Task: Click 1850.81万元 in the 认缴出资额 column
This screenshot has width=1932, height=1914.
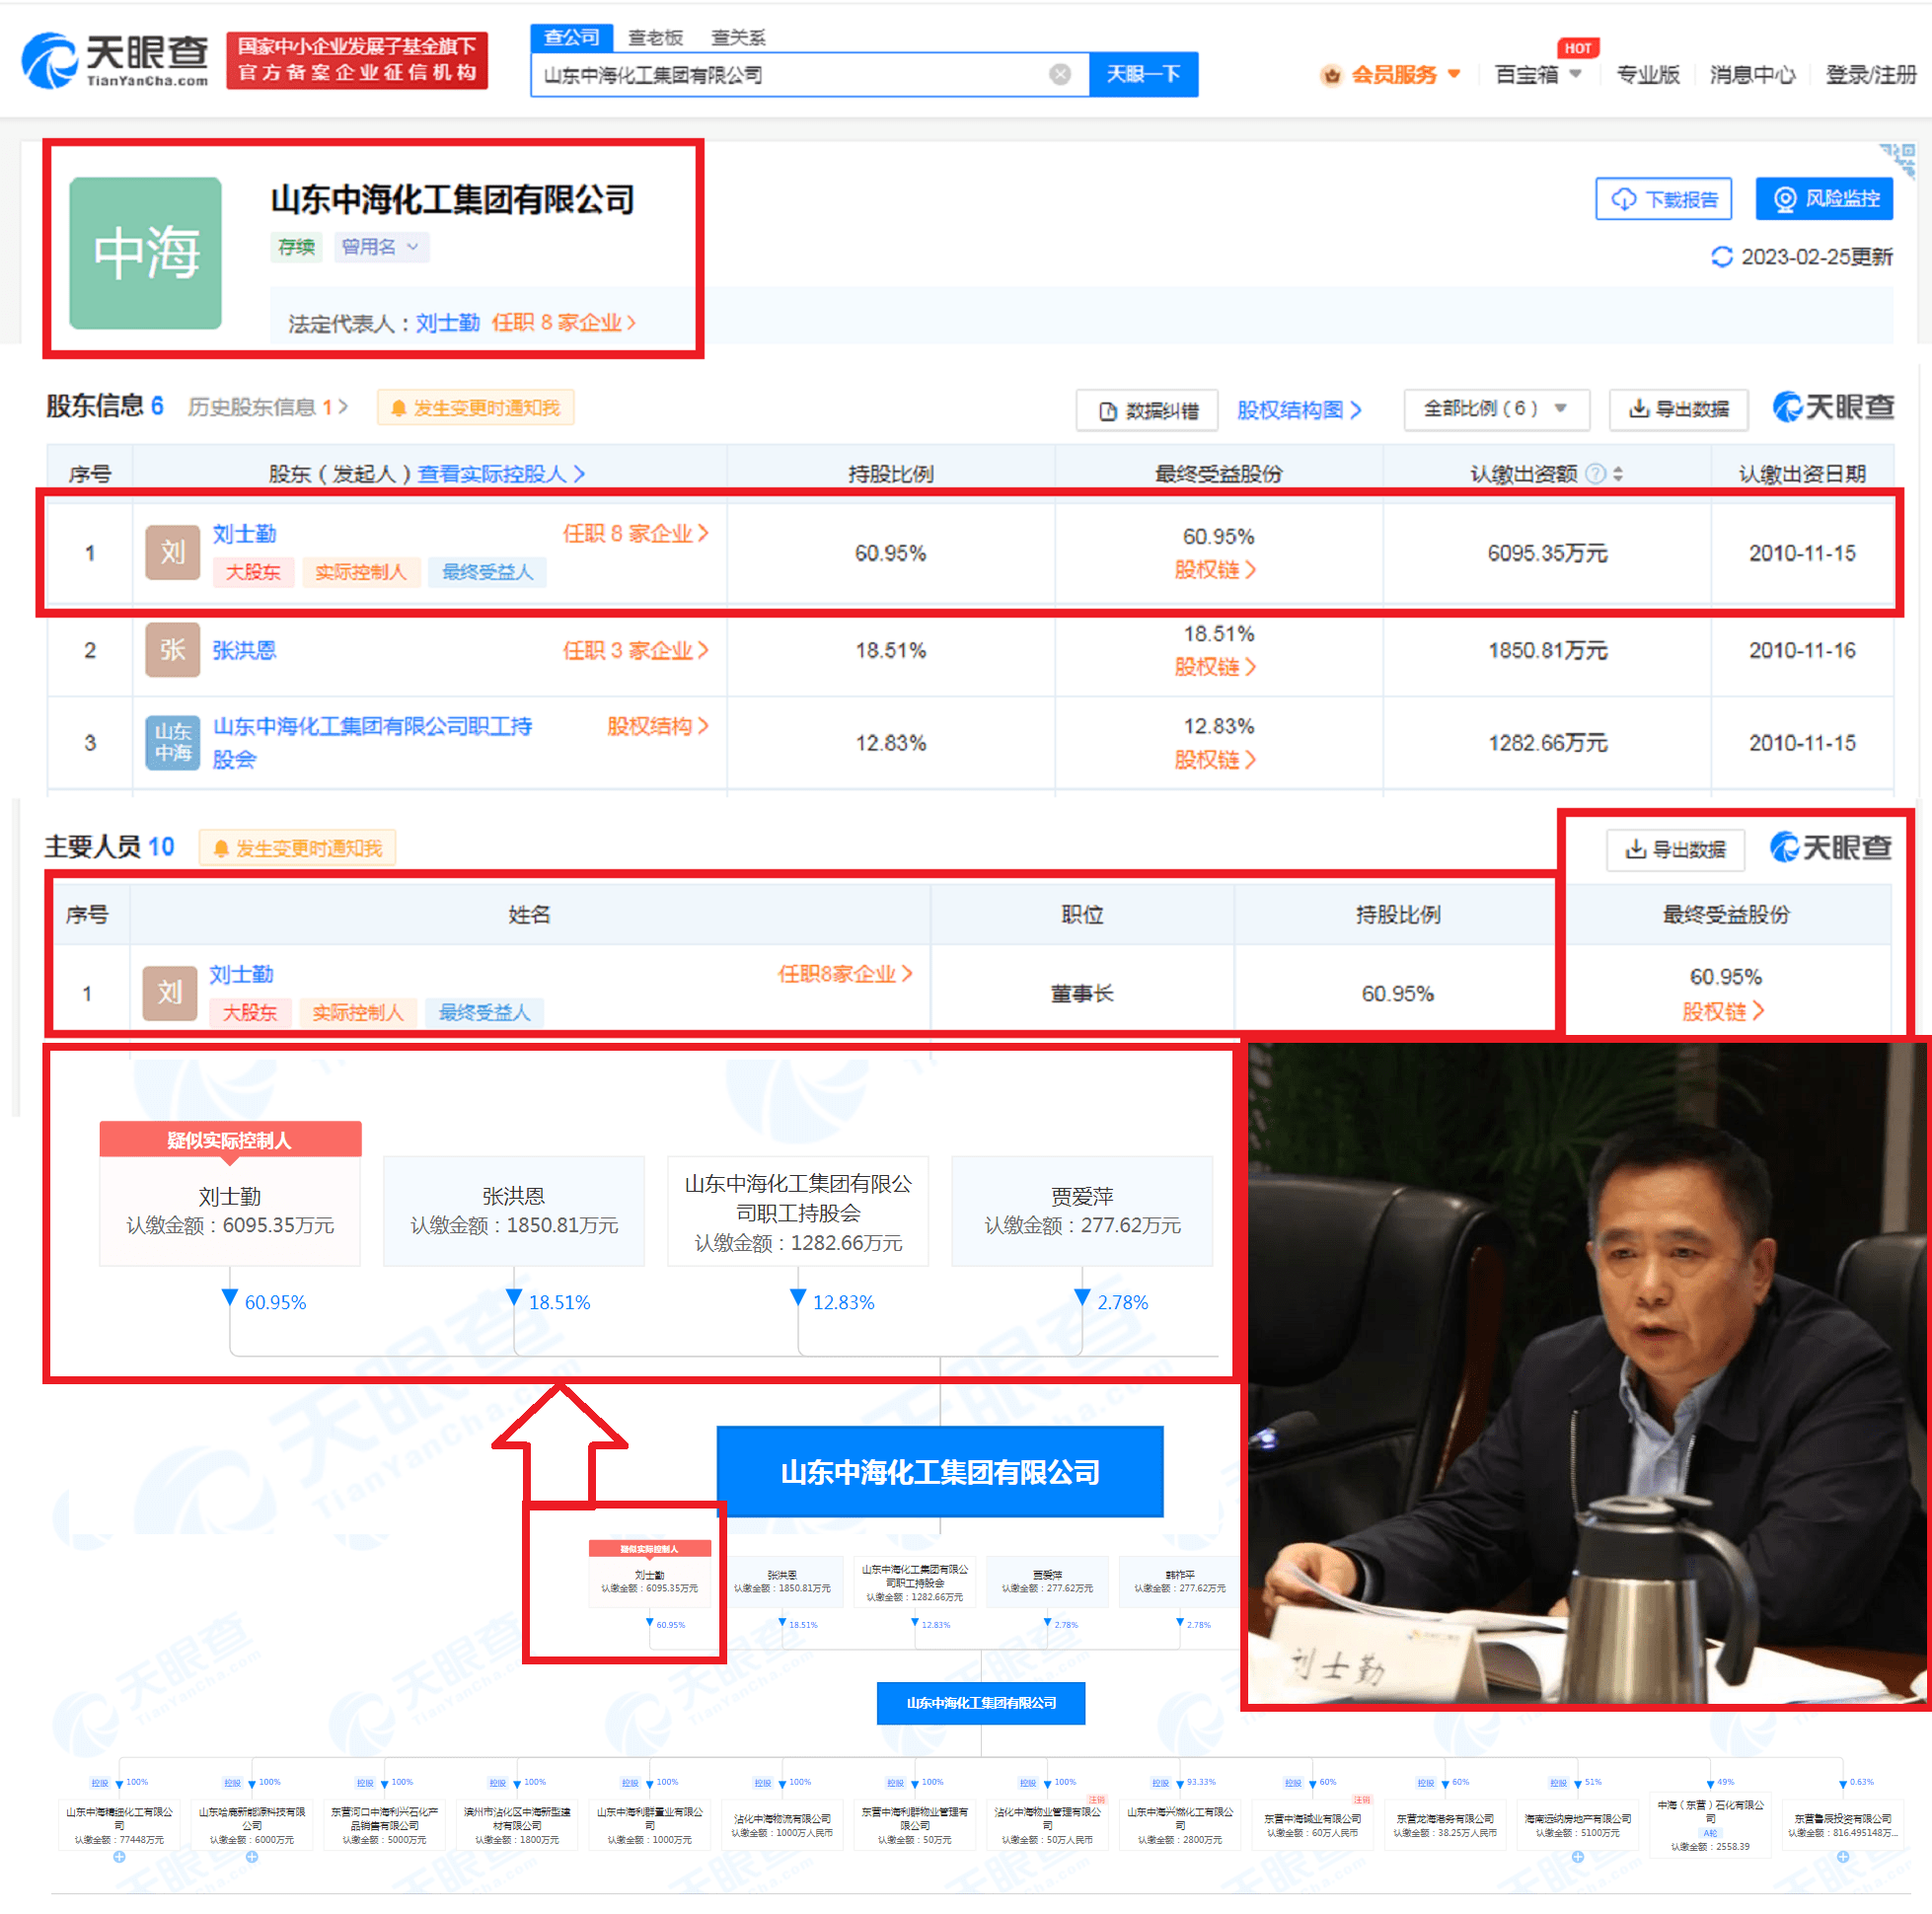Action: (x=1547, y=650)
